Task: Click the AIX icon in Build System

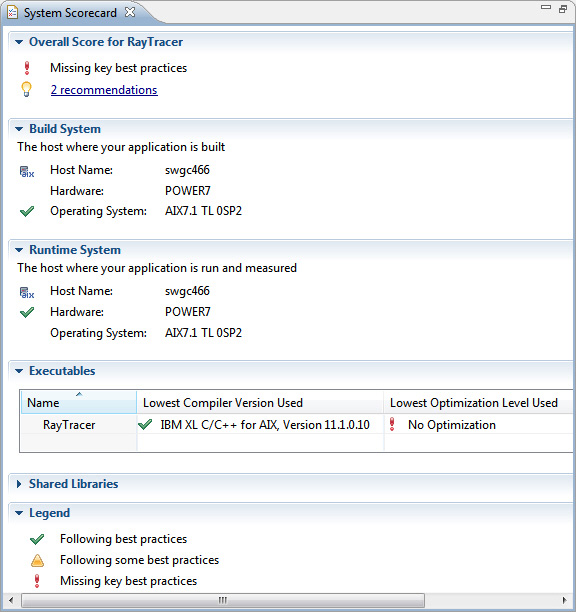Action: pos(27,172)
